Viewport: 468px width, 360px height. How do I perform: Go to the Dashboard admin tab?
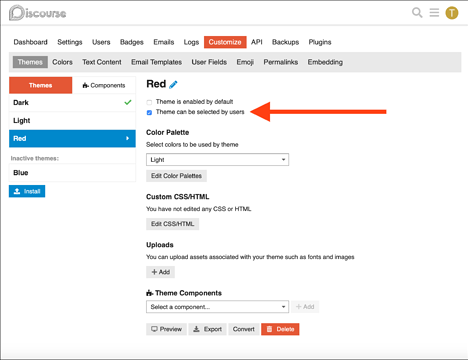tap(30, 42)
